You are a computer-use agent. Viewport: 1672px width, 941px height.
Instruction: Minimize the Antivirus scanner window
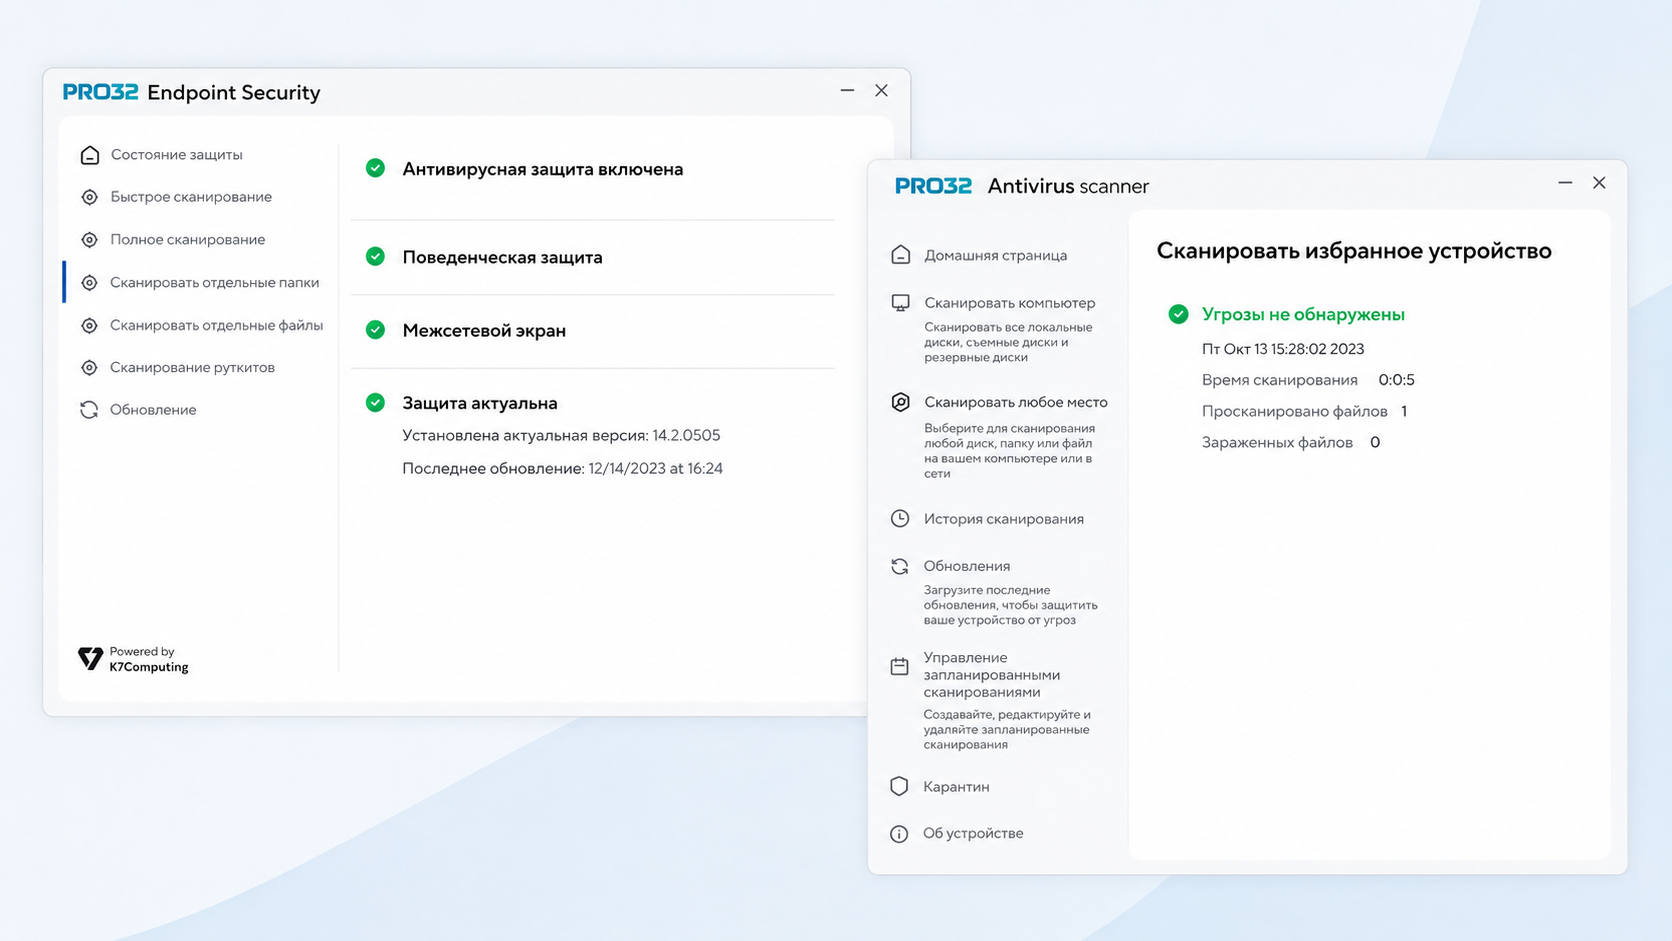click(x=1565, y=183)
